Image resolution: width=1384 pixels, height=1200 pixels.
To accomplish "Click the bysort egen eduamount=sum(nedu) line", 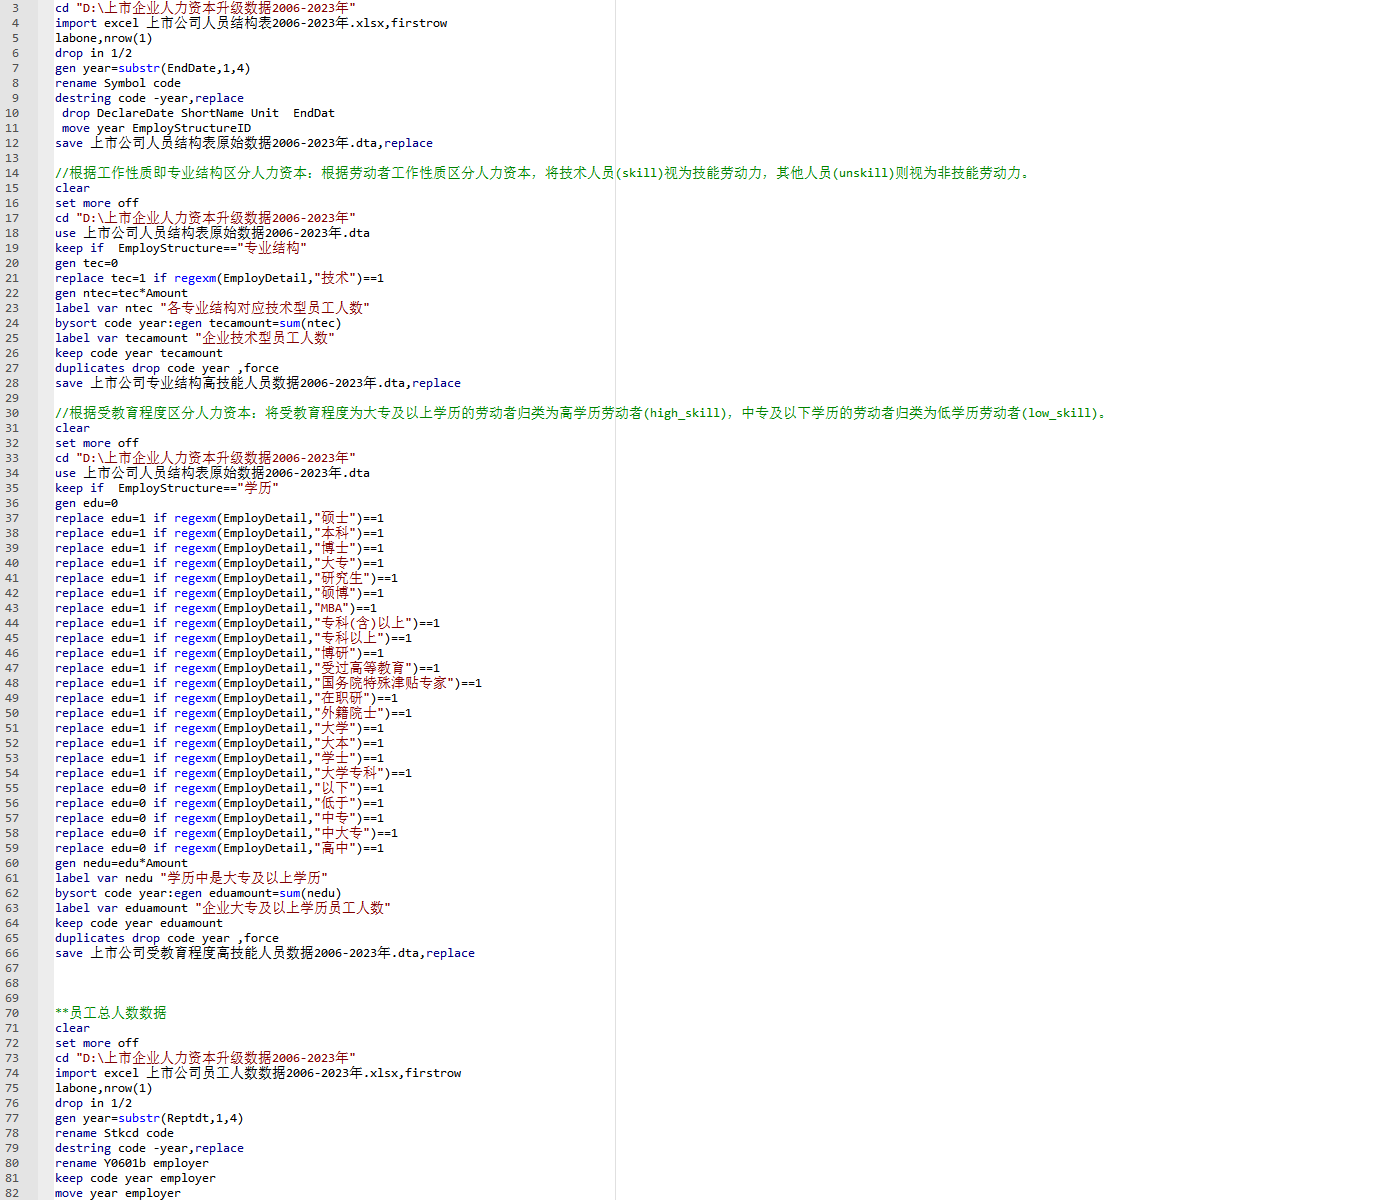I will 198,893.
